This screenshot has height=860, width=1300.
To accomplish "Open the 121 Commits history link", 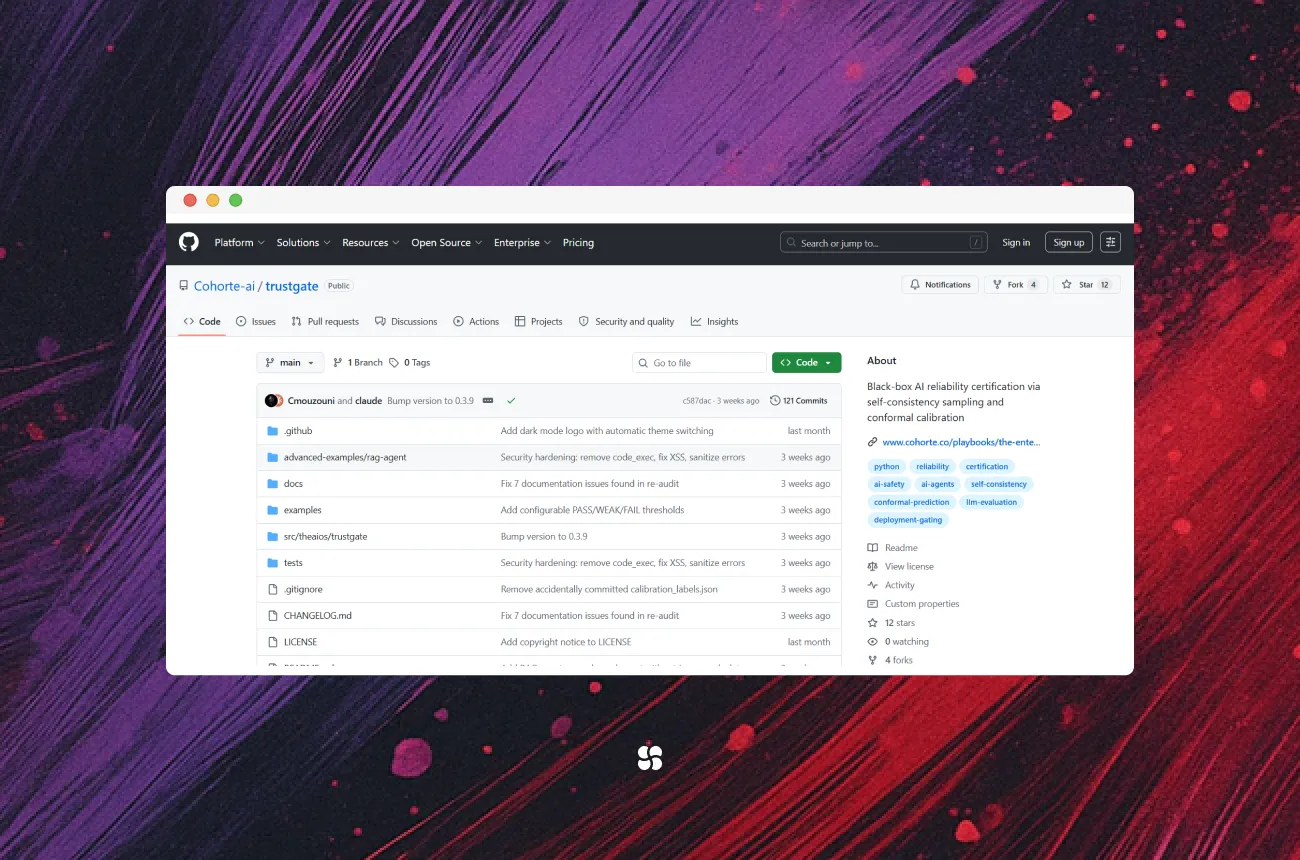I will 799,400.
